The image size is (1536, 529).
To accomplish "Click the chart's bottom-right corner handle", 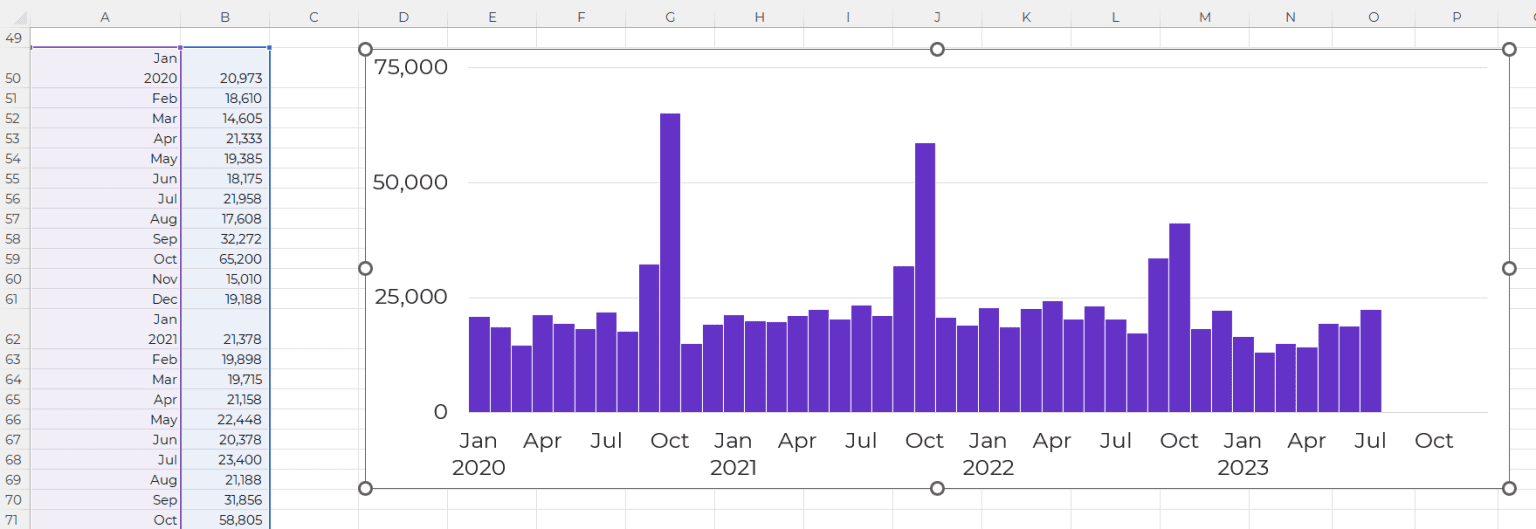I will click(1509, 488).
